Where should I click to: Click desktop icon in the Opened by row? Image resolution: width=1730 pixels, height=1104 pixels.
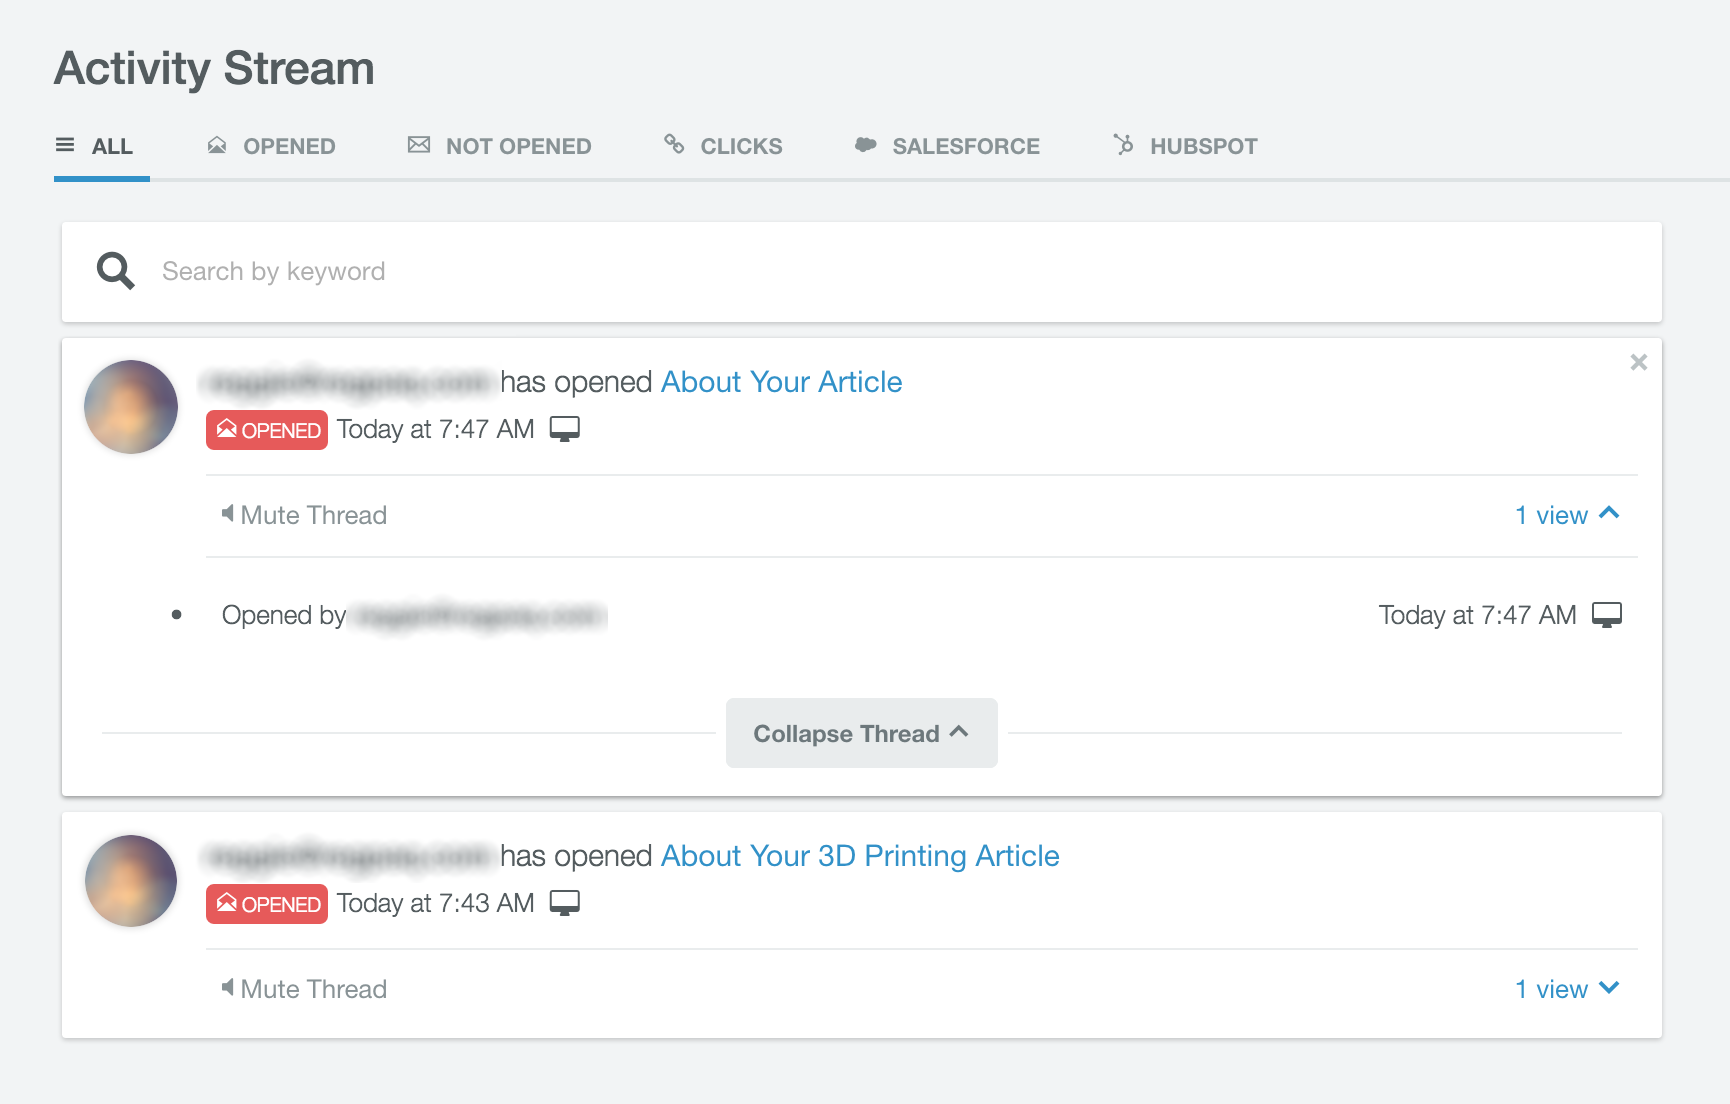[1607, 615]
